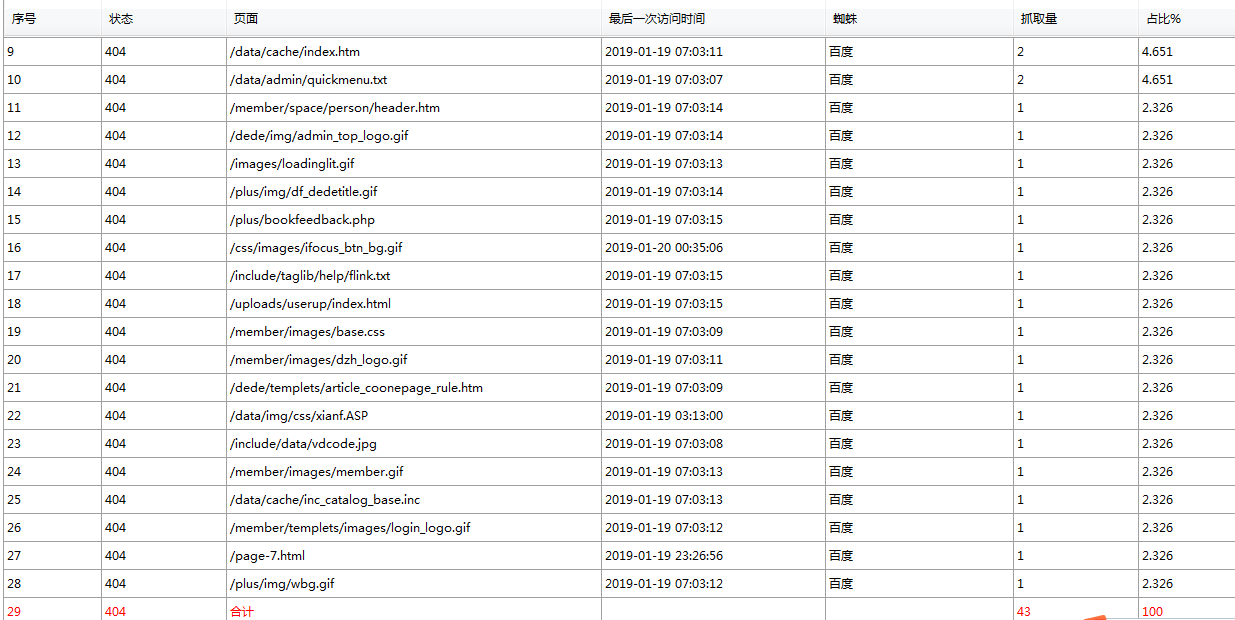1235x620 pixels.
Task: Click the 蜘蛛 column header
Action: tap(845, 19)
